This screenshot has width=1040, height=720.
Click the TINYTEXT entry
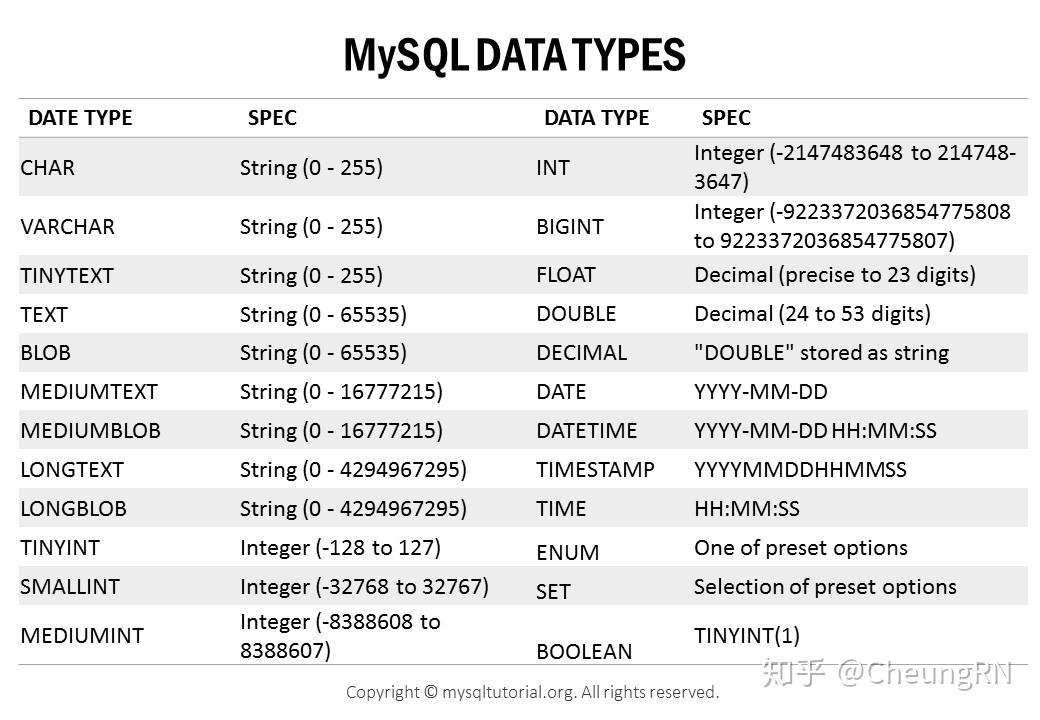click(x=67, y=276)
